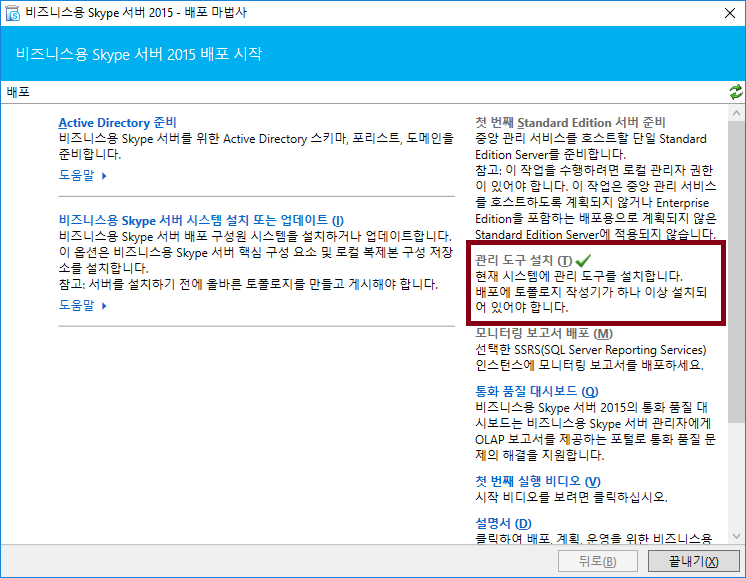Expand 도움말 under 서버 시스템 설치 section
This screenshot has width=746, height=578.
coord(82,305)
